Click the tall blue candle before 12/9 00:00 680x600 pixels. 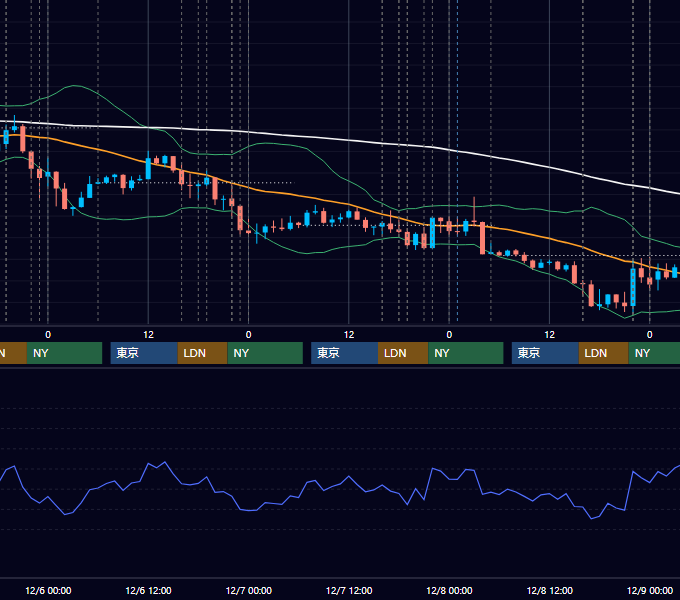click(633, 287)
